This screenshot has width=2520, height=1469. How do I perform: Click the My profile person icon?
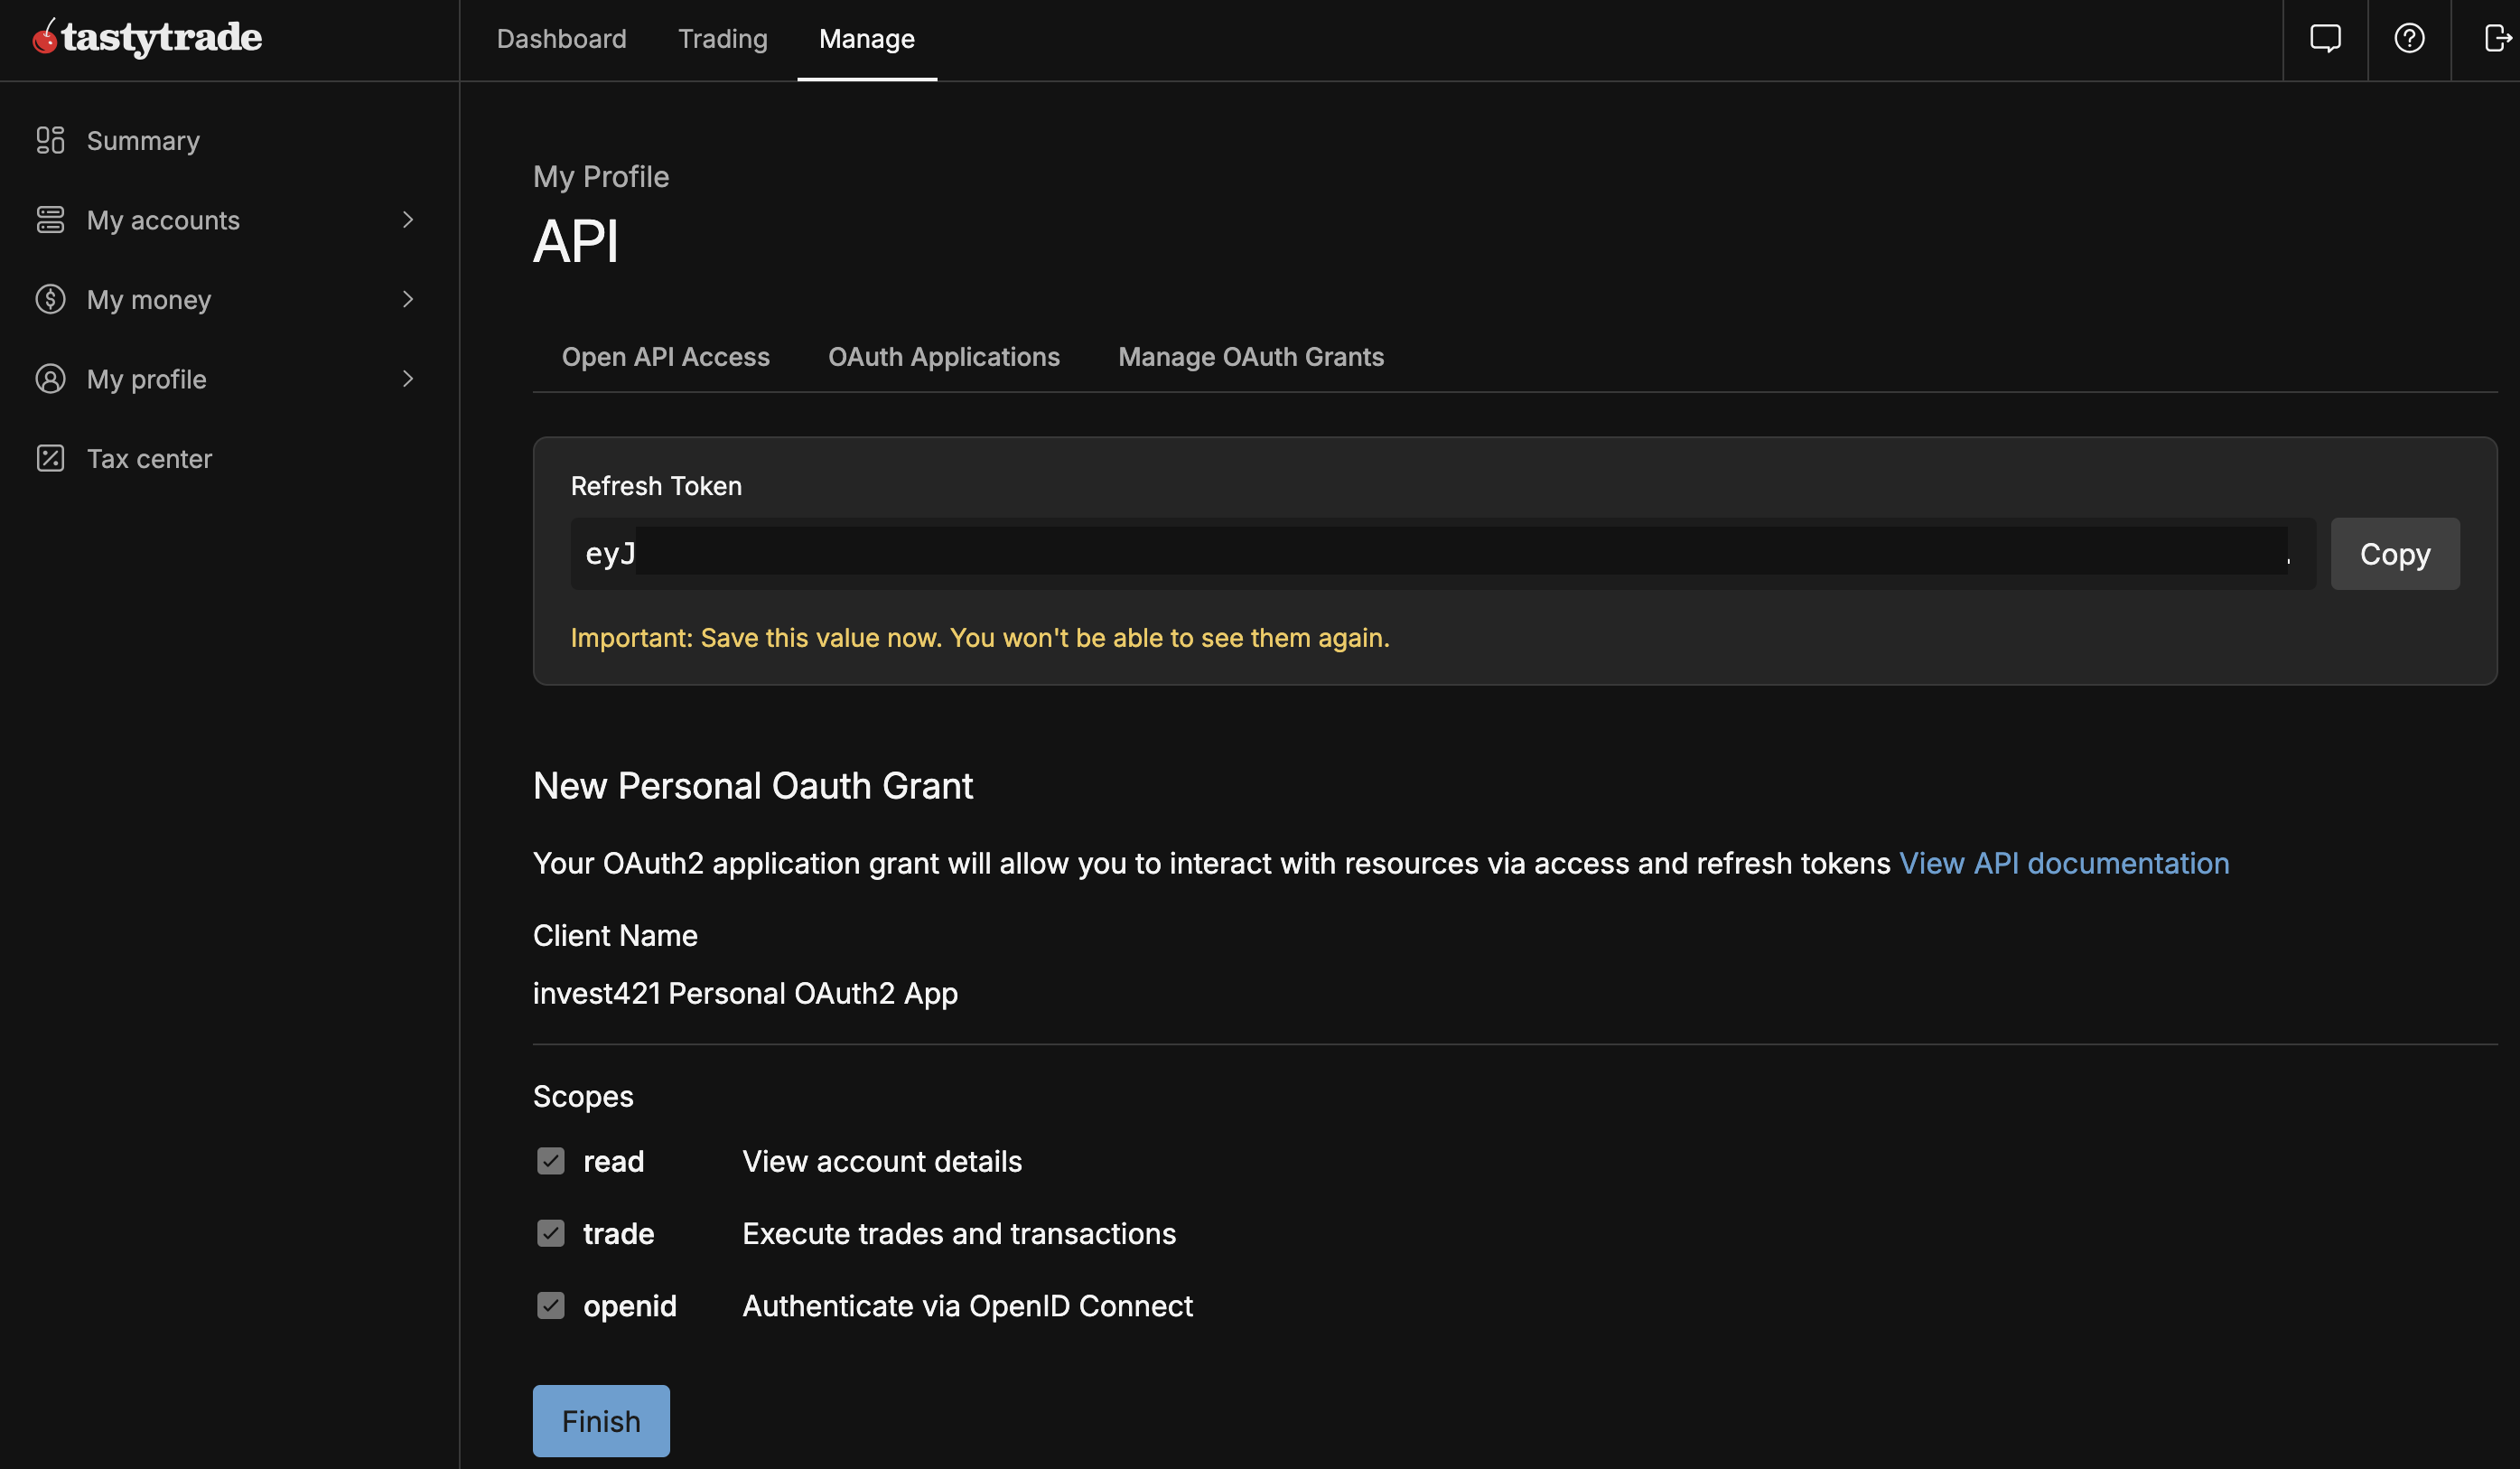50,379
